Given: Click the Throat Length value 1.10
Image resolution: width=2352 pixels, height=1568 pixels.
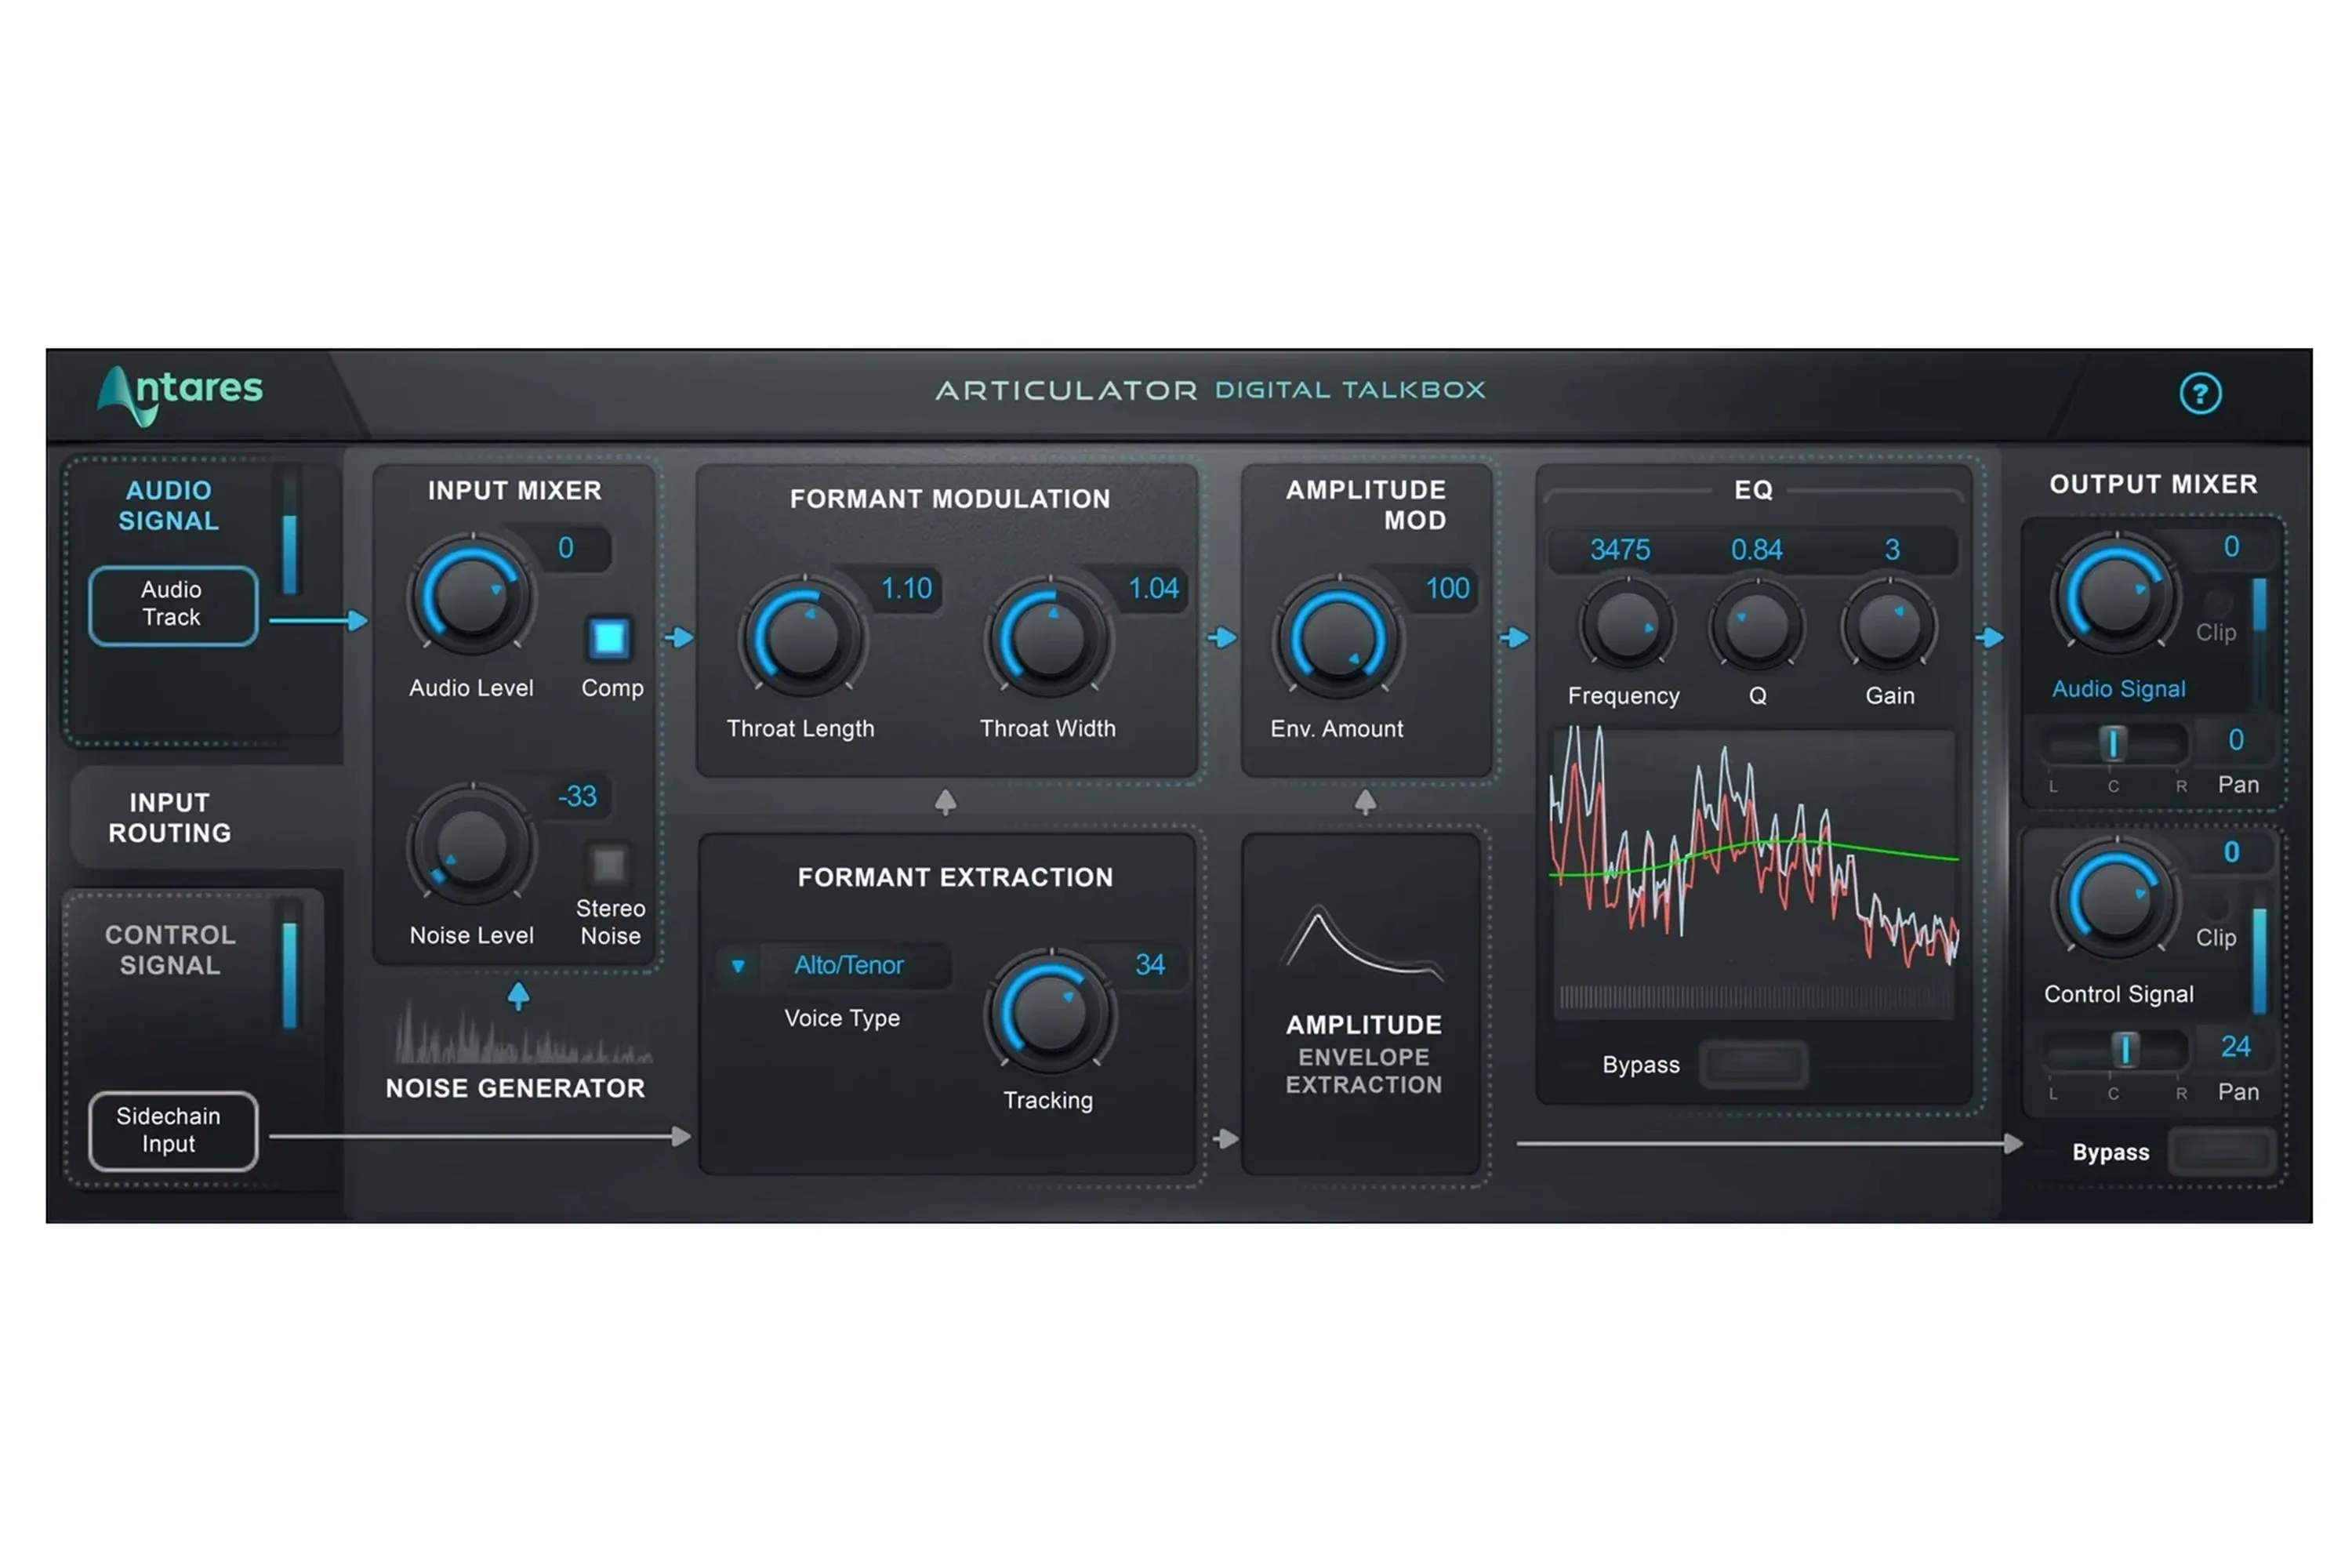Looking at the screenshot, I should pos(907,588).
